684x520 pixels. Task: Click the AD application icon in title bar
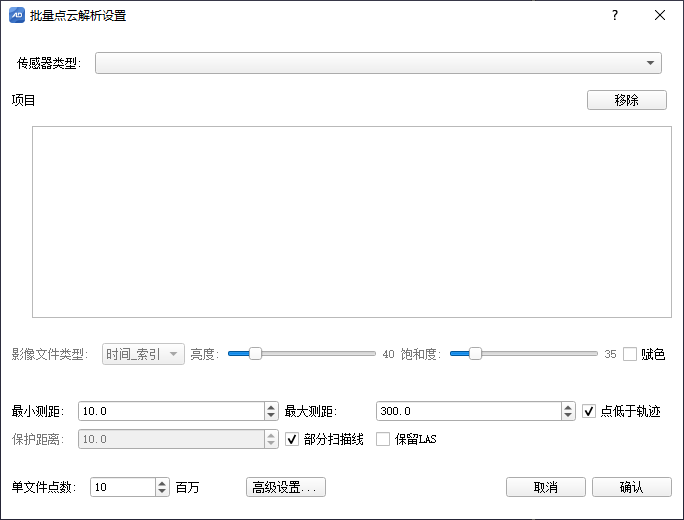coord(17,15)
